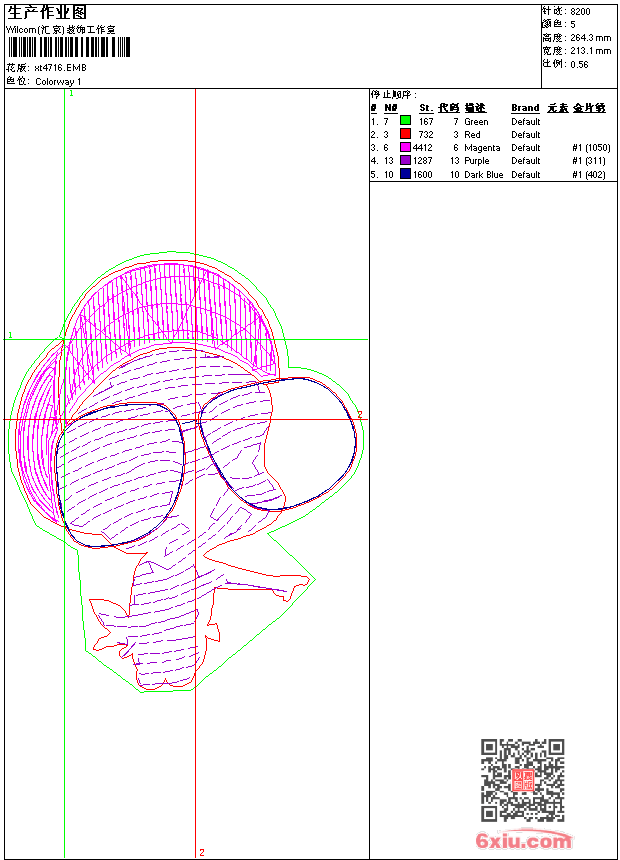
Task: Click the Wilcom studio subtitle text
Action: (61, 30)
